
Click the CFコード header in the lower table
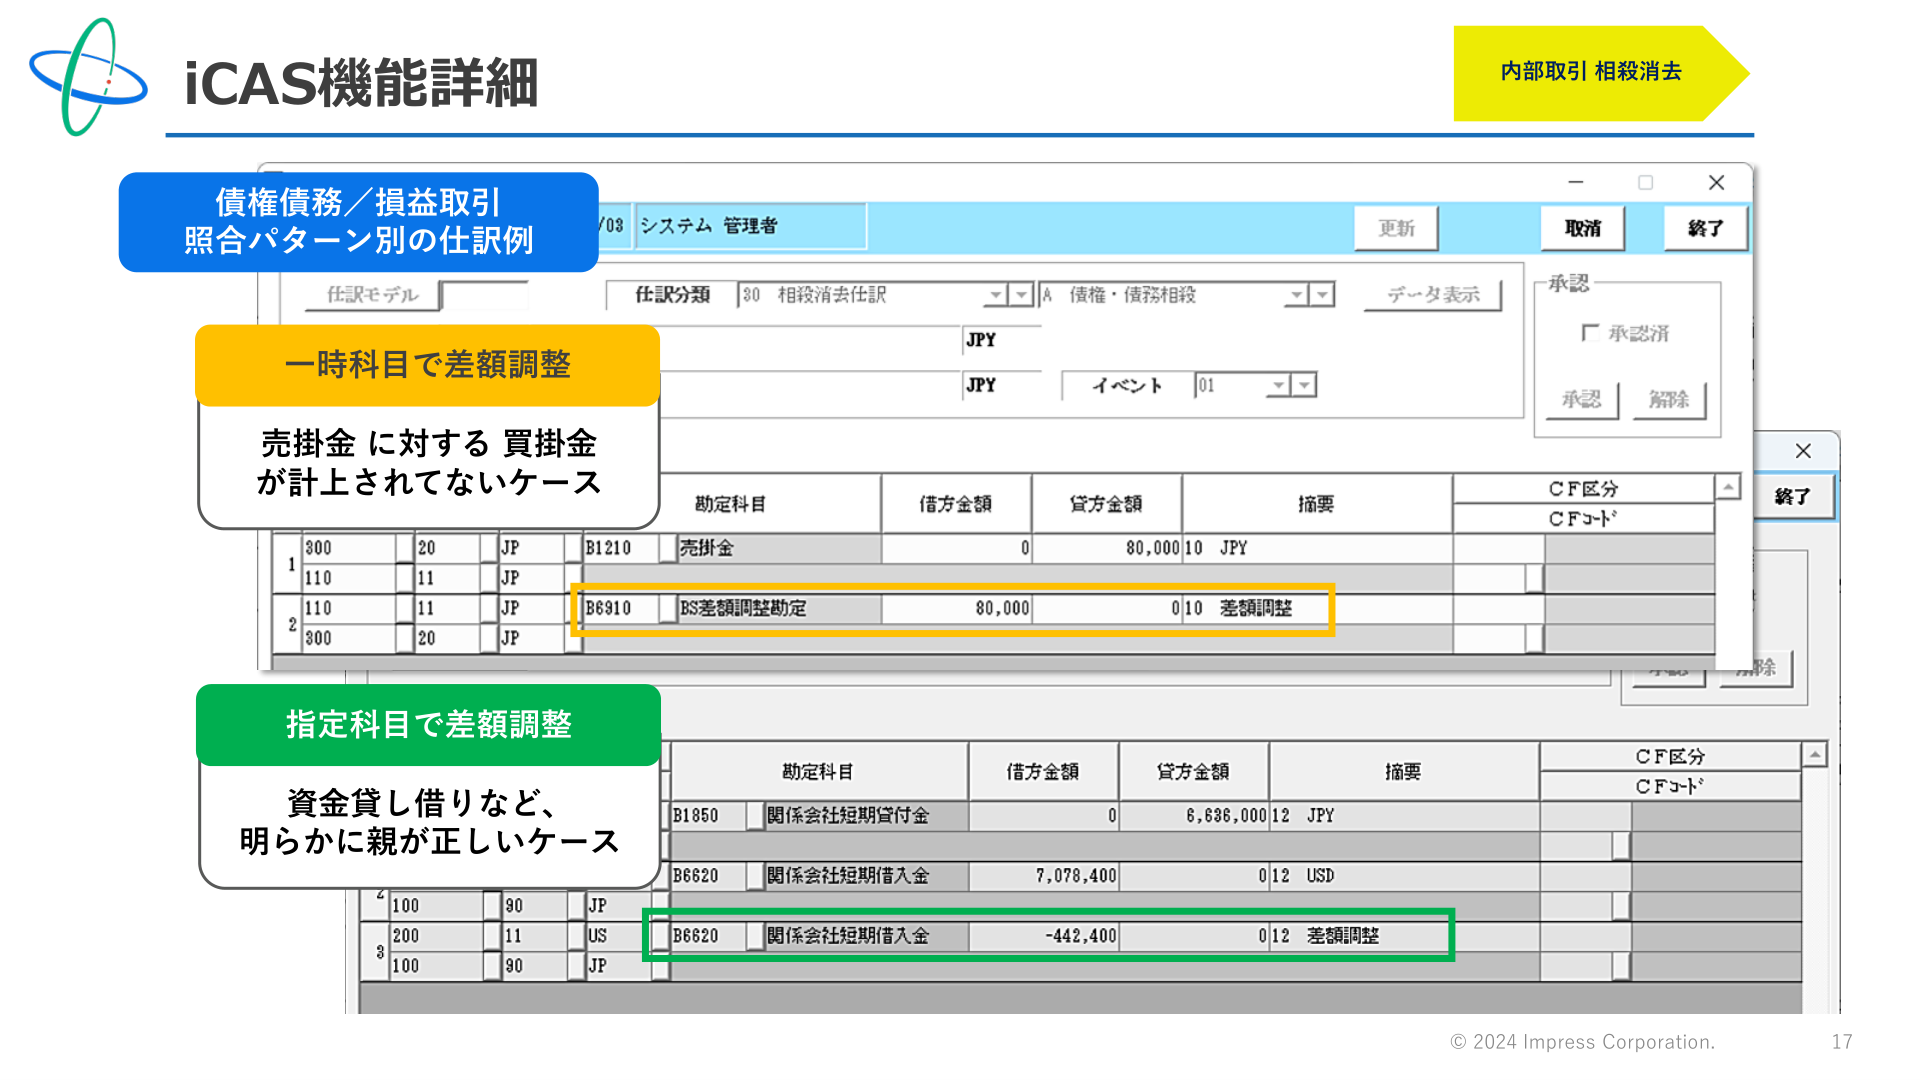click(x=1670, y=786)
